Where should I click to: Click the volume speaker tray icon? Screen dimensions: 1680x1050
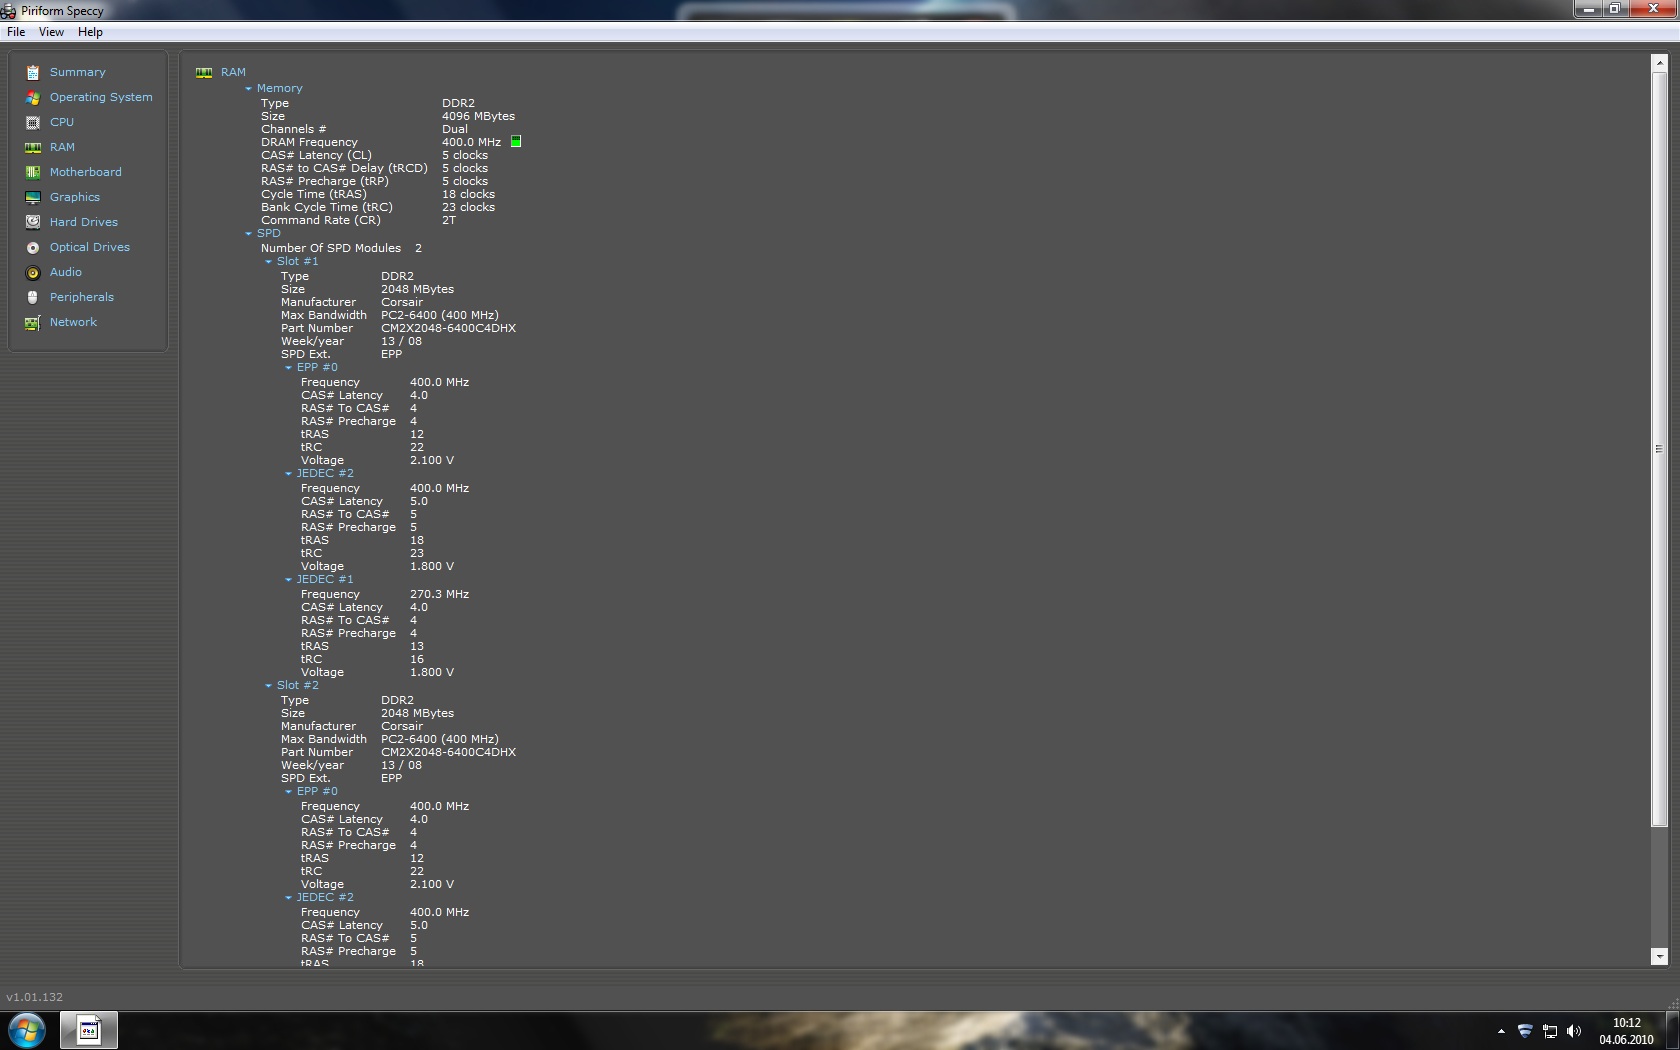pyautogui.click(x=1574, y=1031)
